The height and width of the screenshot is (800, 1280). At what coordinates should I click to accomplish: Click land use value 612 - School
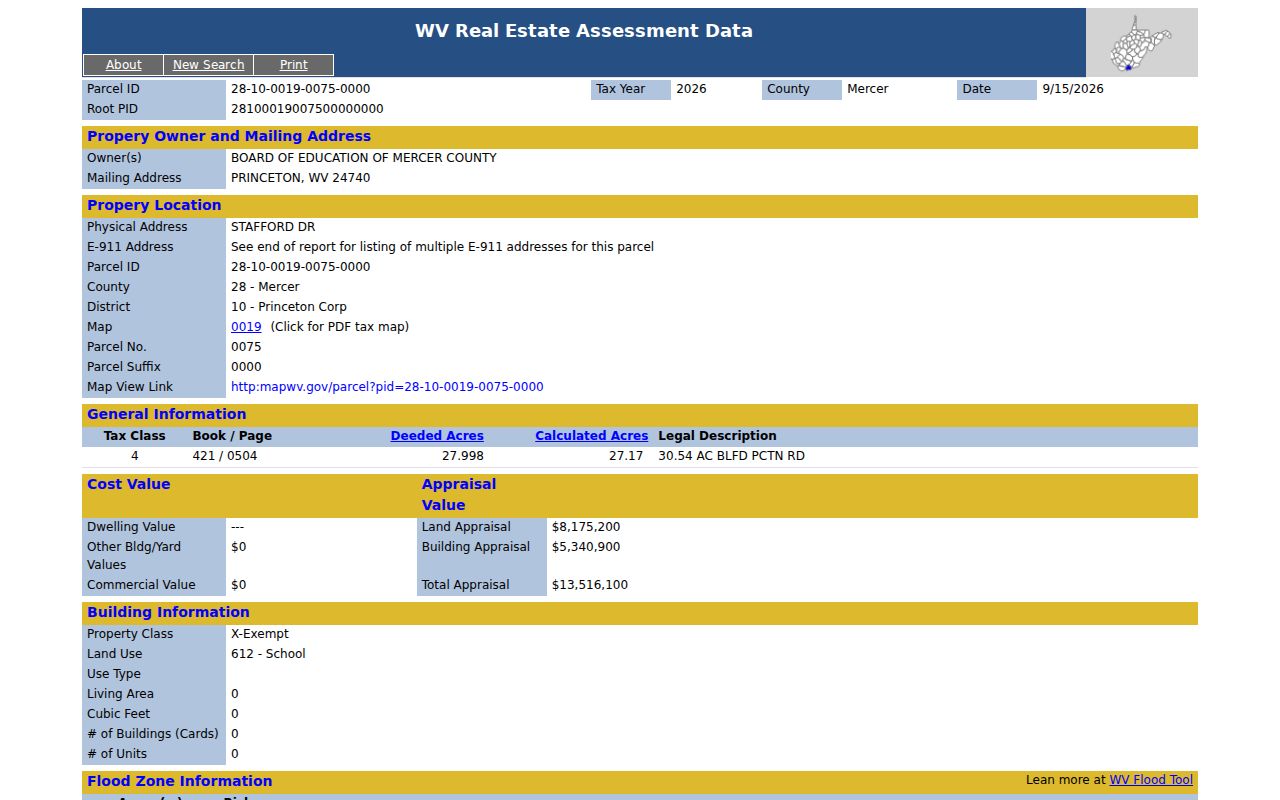[x=268, y=654]
